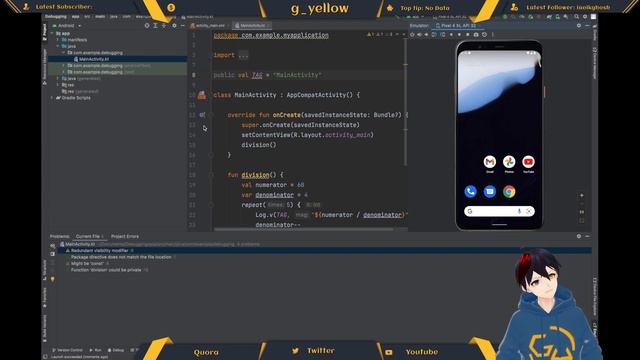
Task: Open the Gmail app on the emulator
Action: click(x=489, y=162)
